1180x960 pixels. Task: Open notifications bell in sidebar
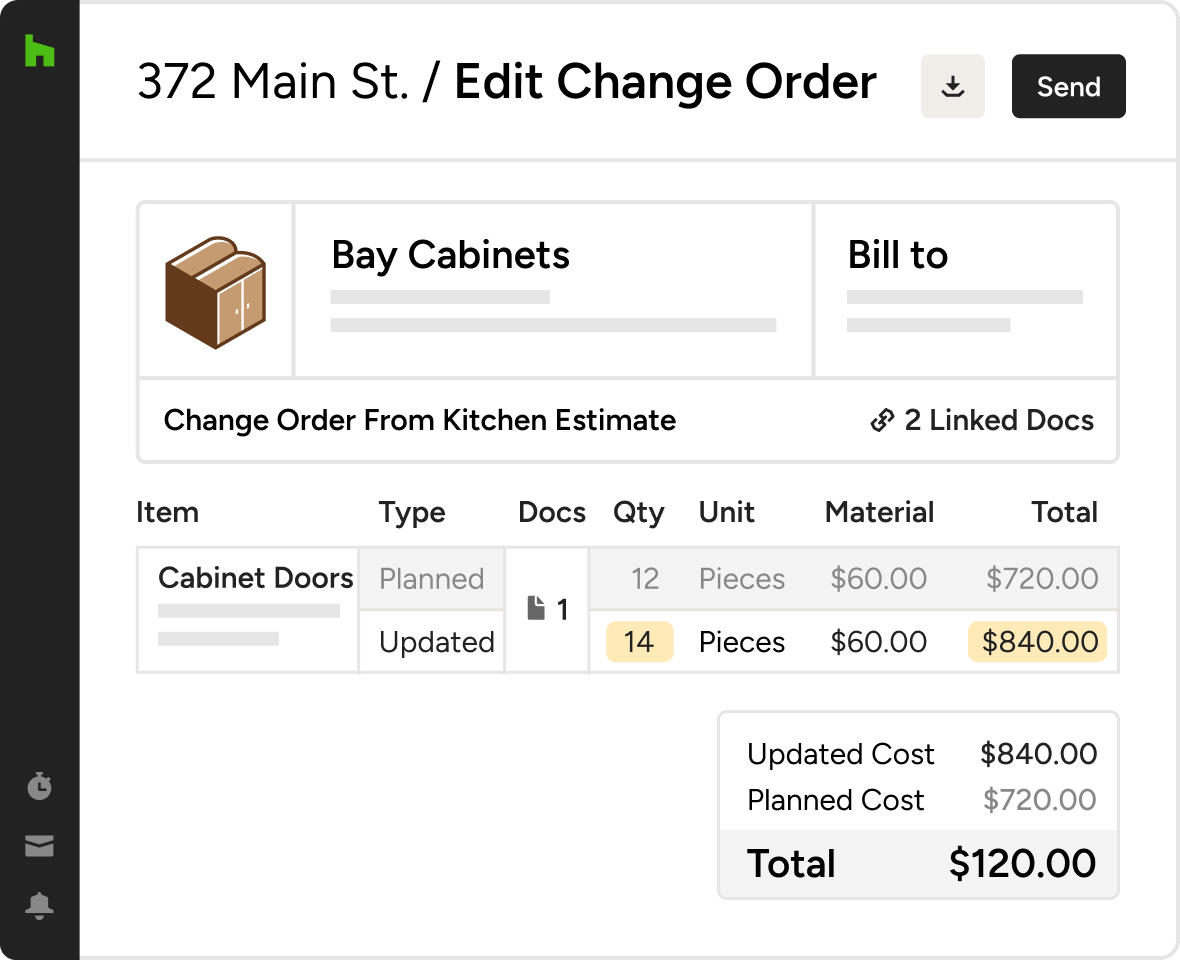click(x=39, y=905)
